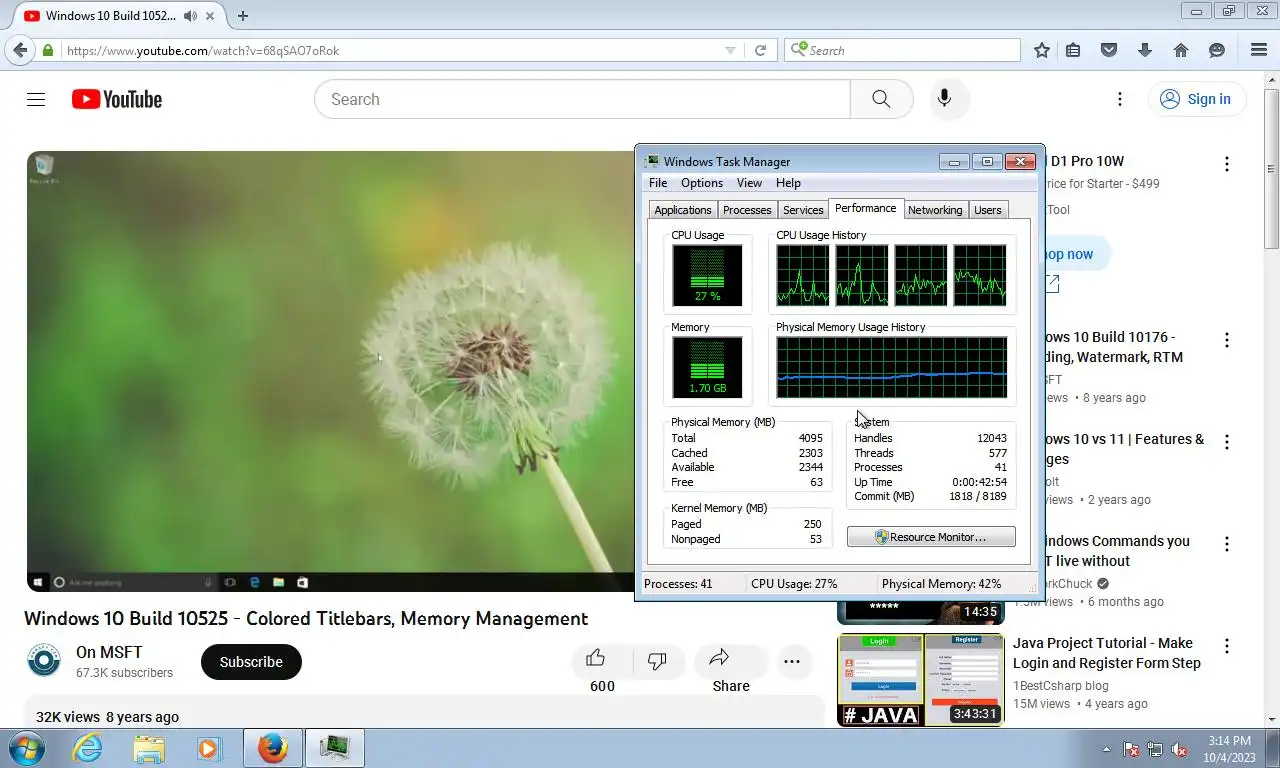This screenshot has width=1280, height=768.
Task: Open options for Windows 10 vs 11 video
Action: point(1227,442)
